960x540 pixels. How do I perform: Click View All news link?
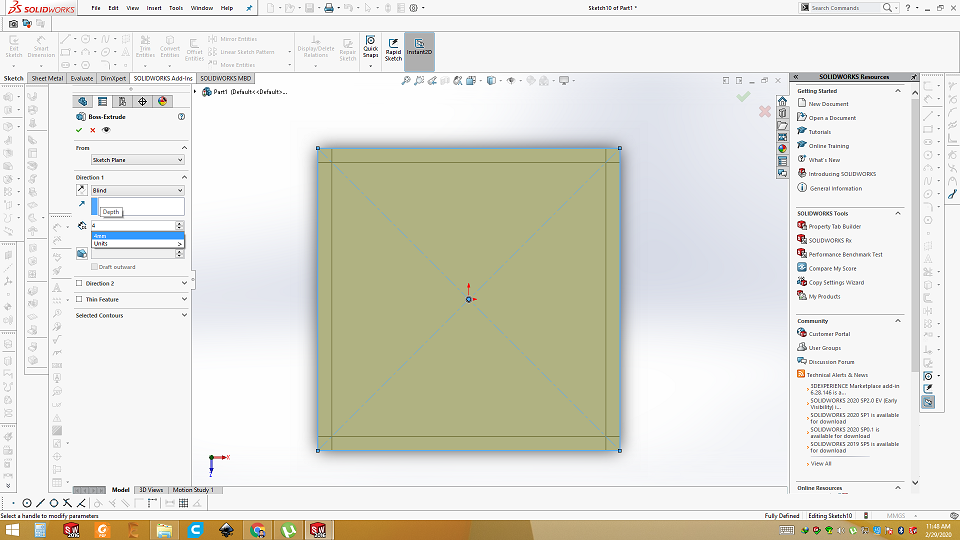coord(821,463)
